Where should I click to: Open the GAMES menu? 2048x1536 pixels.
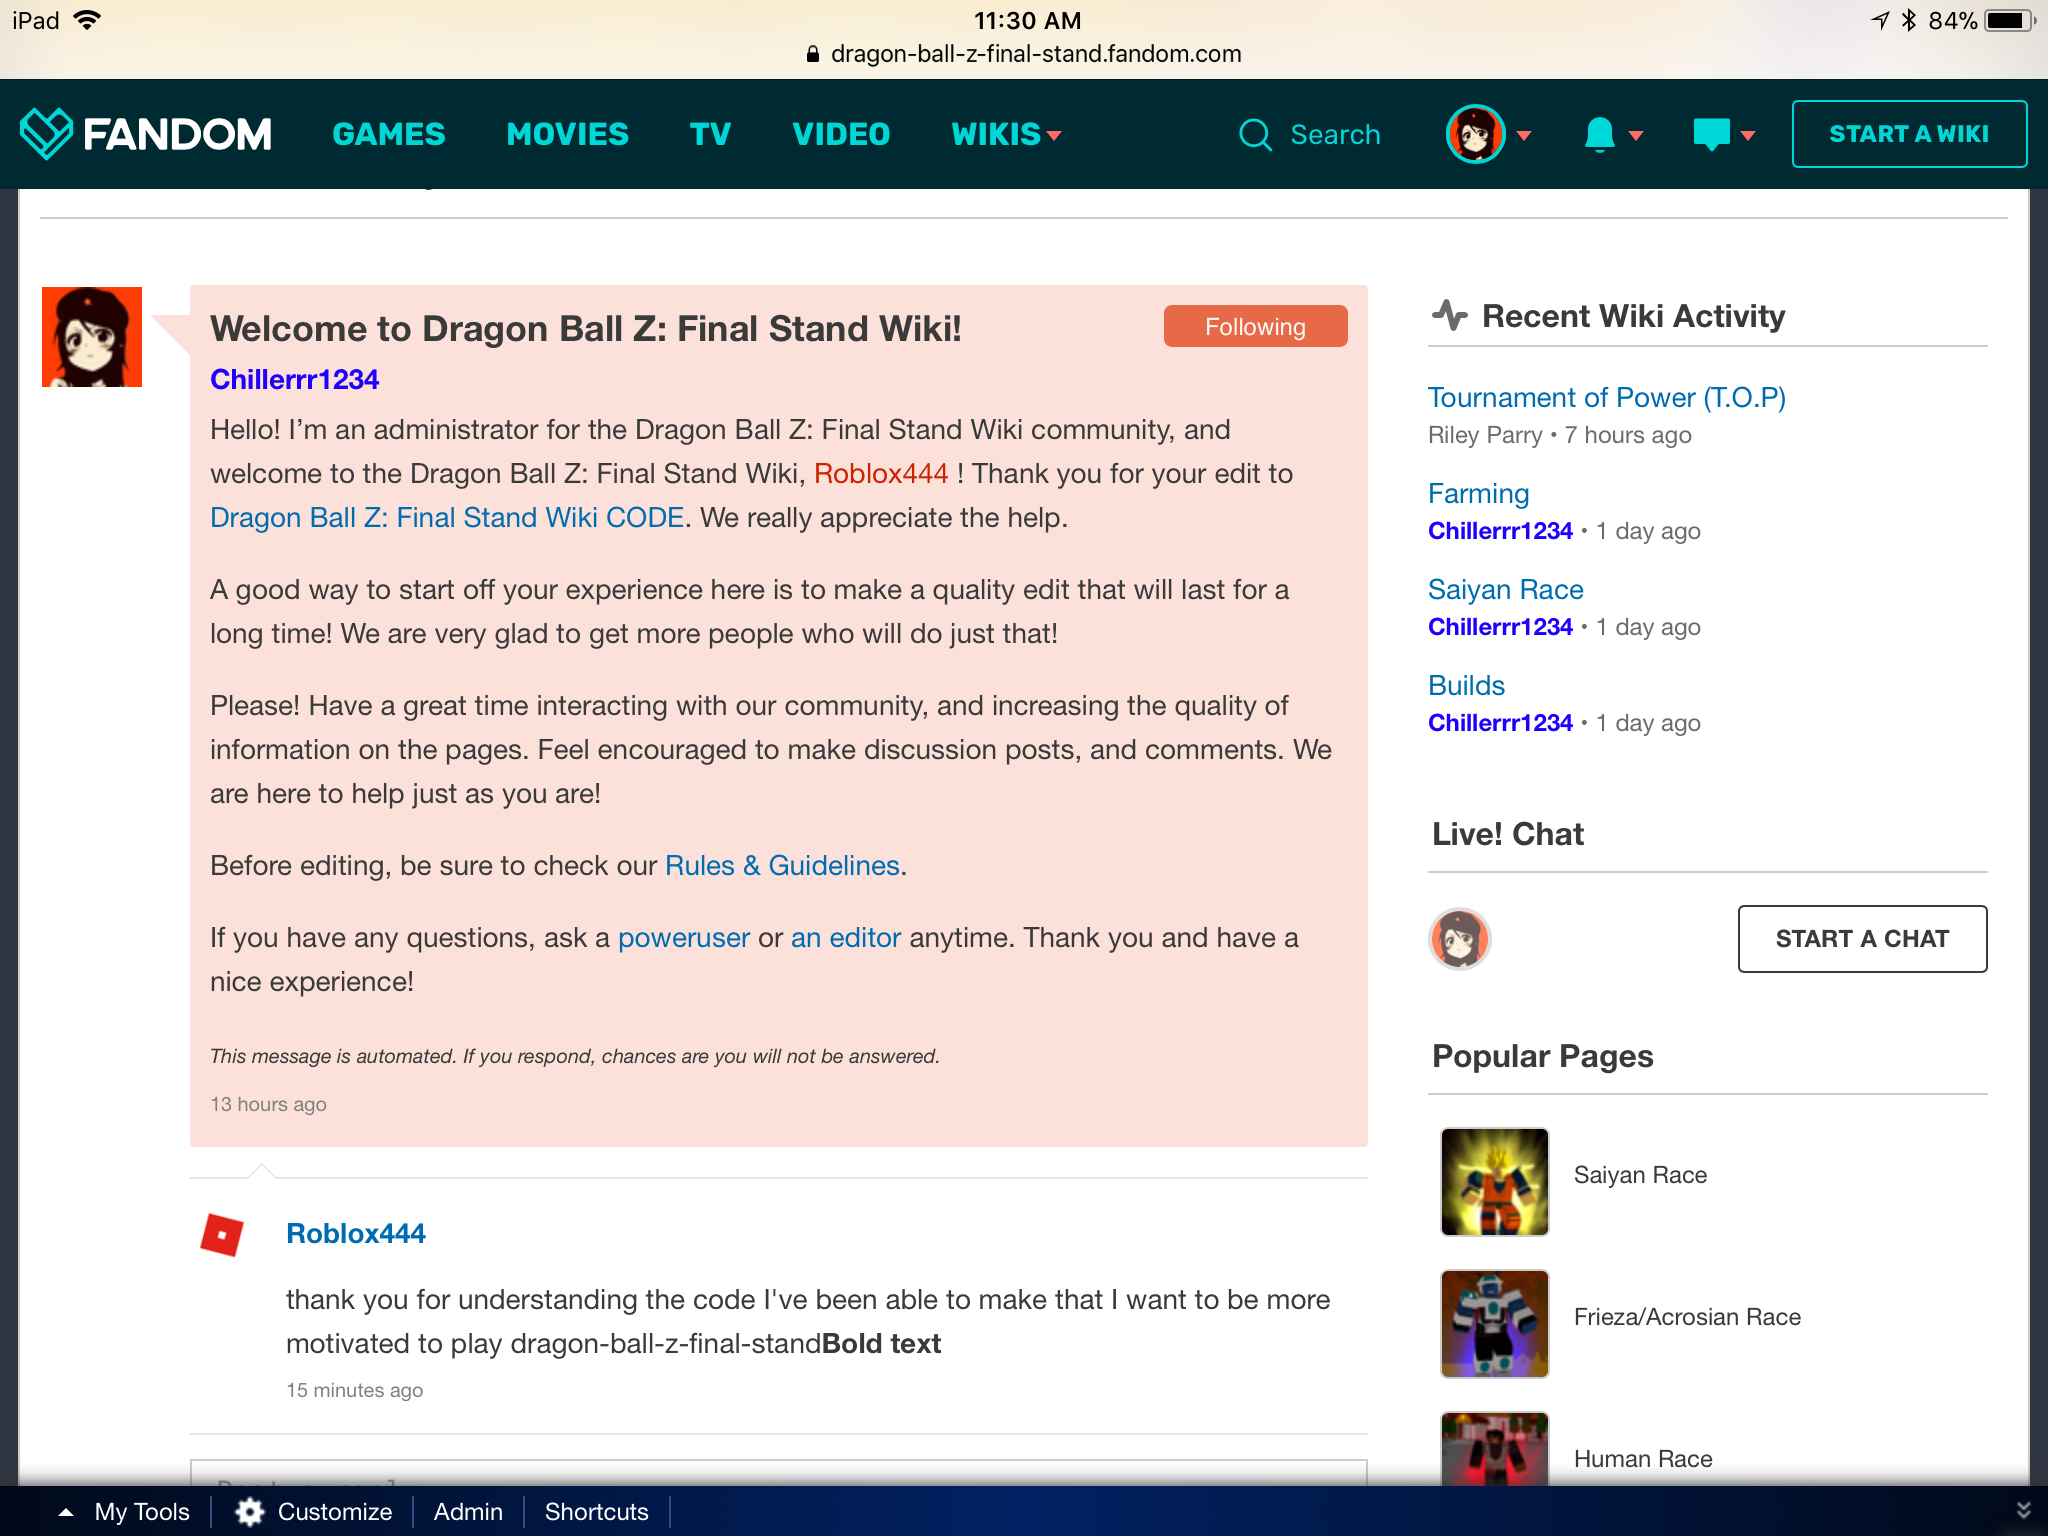pyautogui.click(x=388, y=134)
